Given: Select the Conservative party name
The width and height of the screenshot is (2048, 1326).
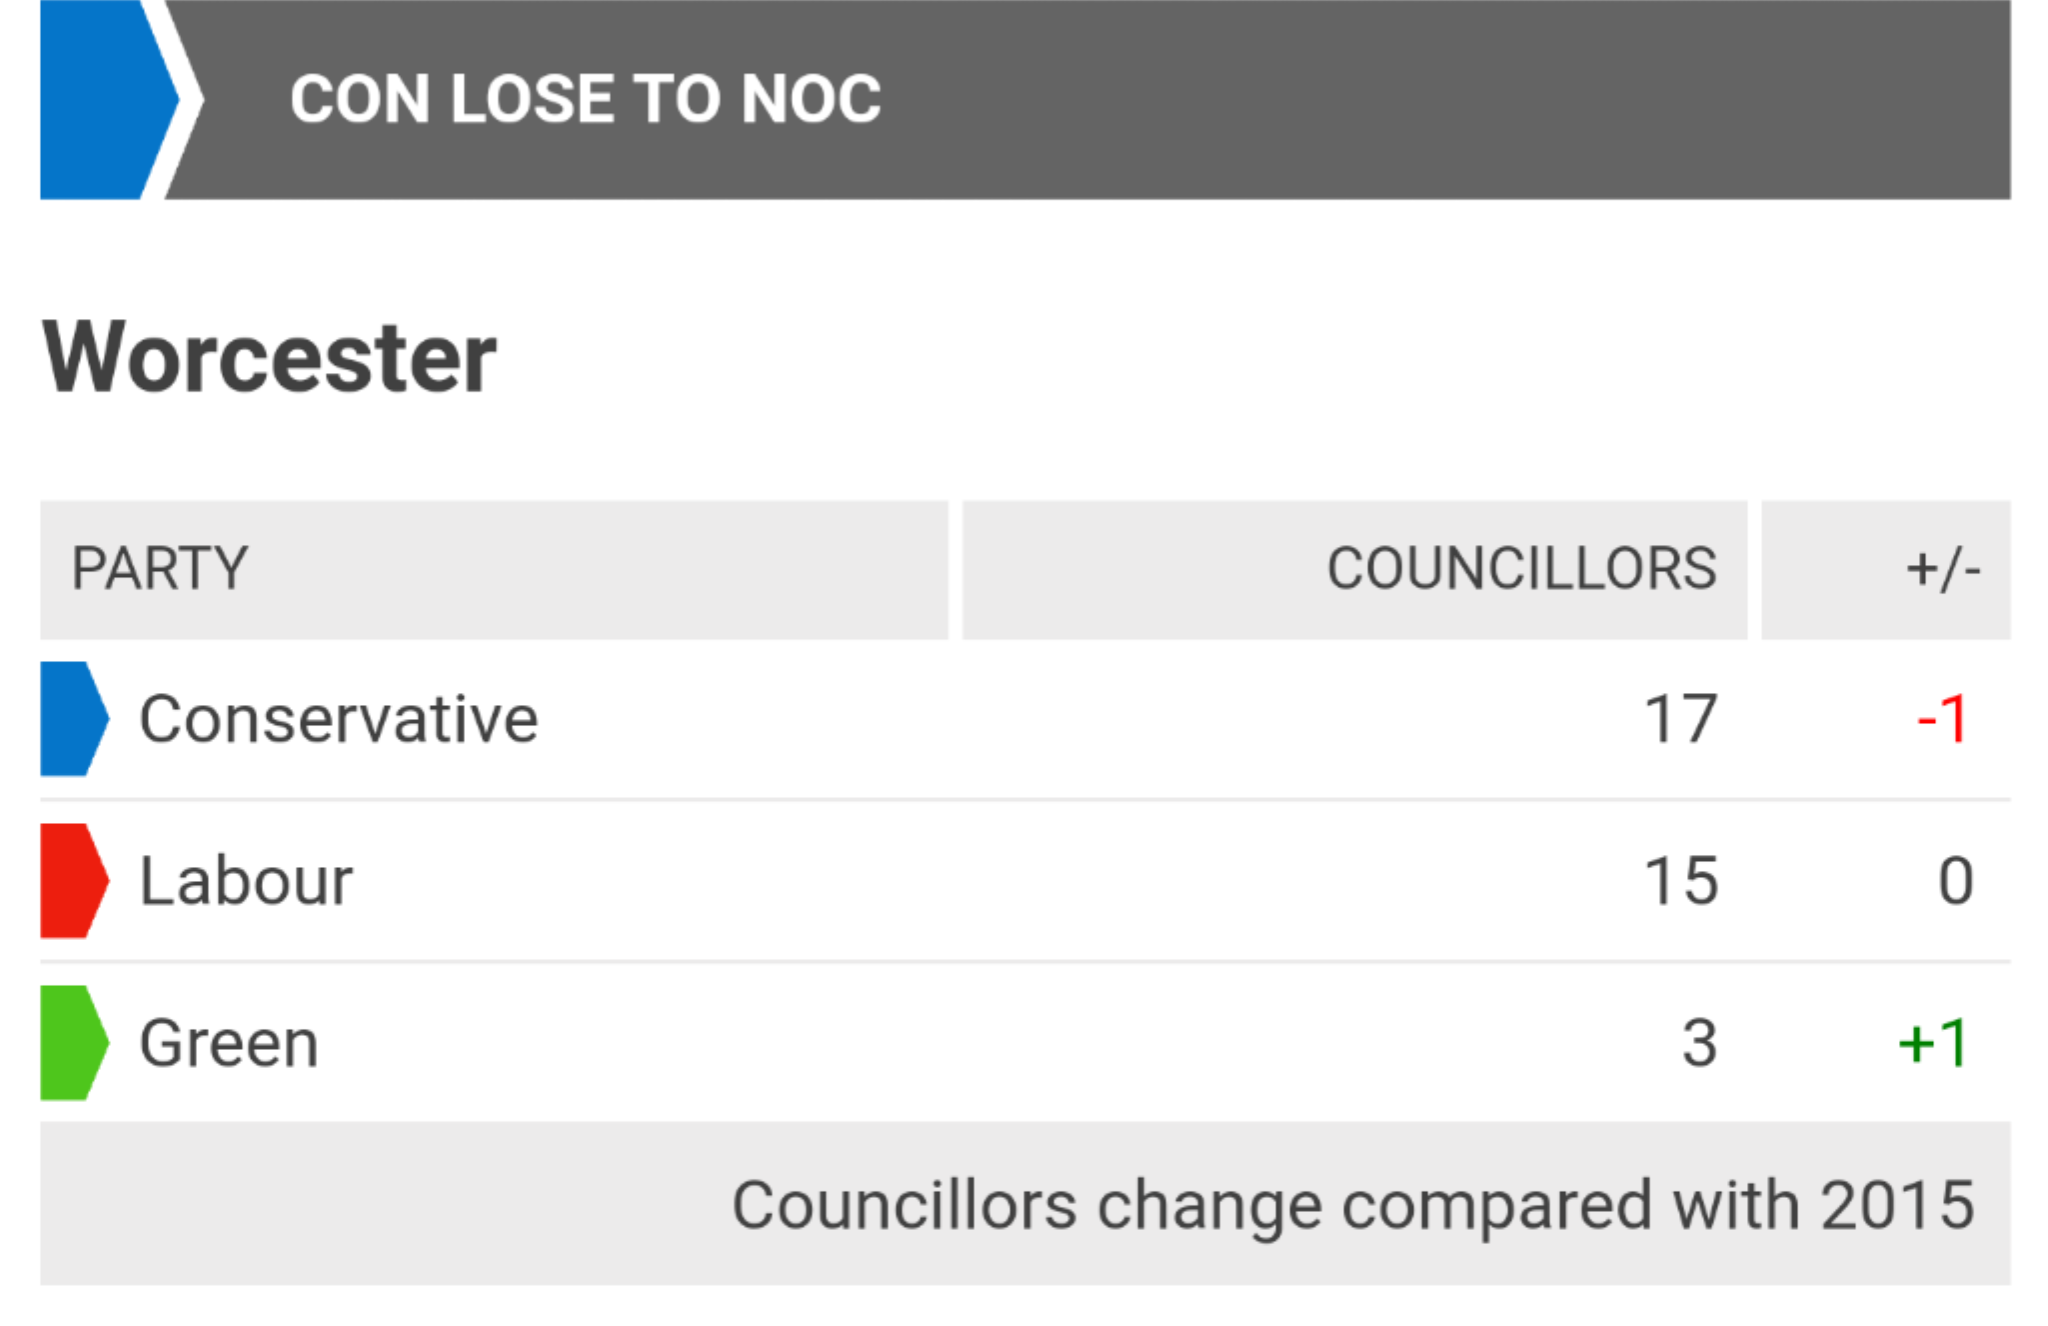Looking at the screenshot, I should pos(338,719).
